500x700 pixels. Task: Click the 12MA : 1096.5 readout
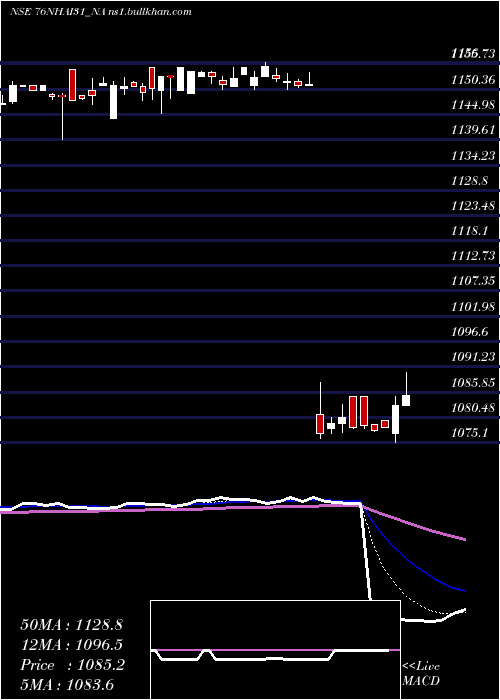coord(72,645)
